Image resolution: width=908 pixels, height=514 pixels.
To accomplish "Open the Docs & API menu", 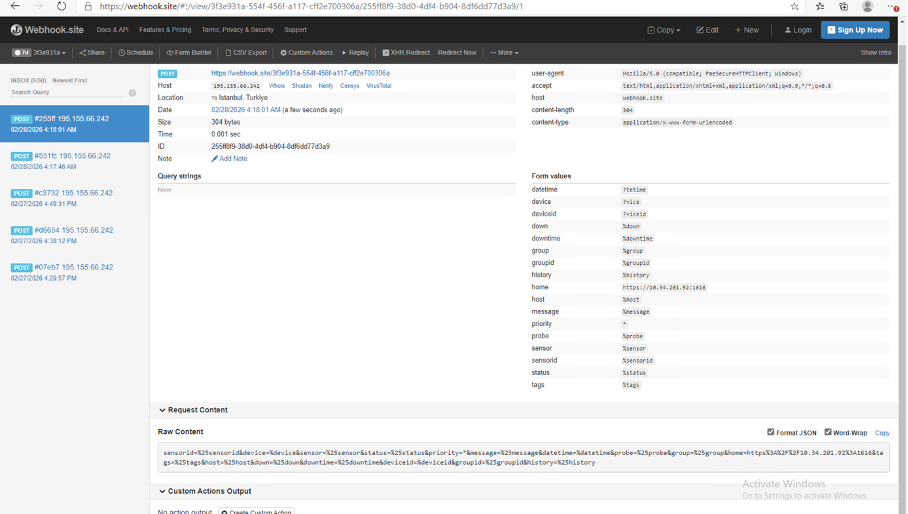I will click(112, 30).
